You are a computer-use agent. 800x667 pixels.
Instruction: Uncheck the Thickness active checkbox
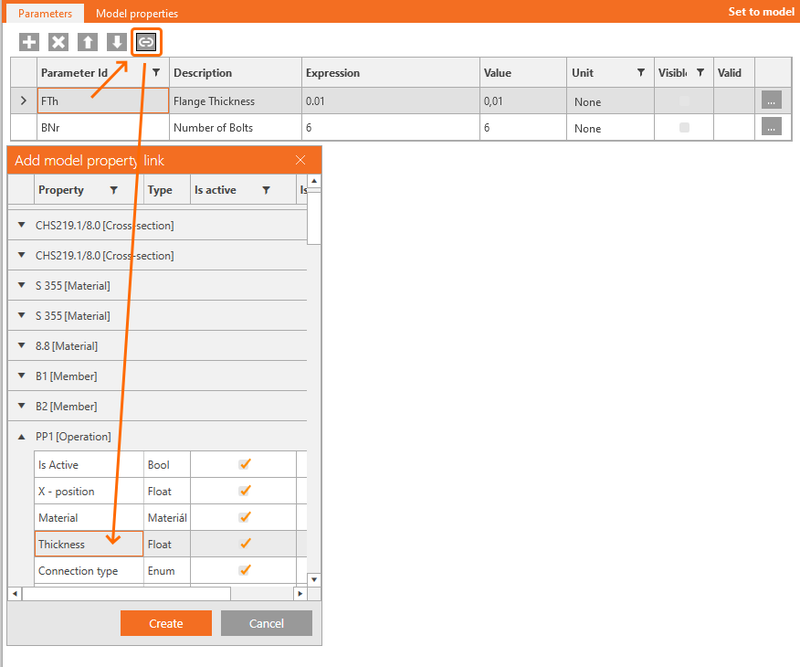(x=244, y=544)
